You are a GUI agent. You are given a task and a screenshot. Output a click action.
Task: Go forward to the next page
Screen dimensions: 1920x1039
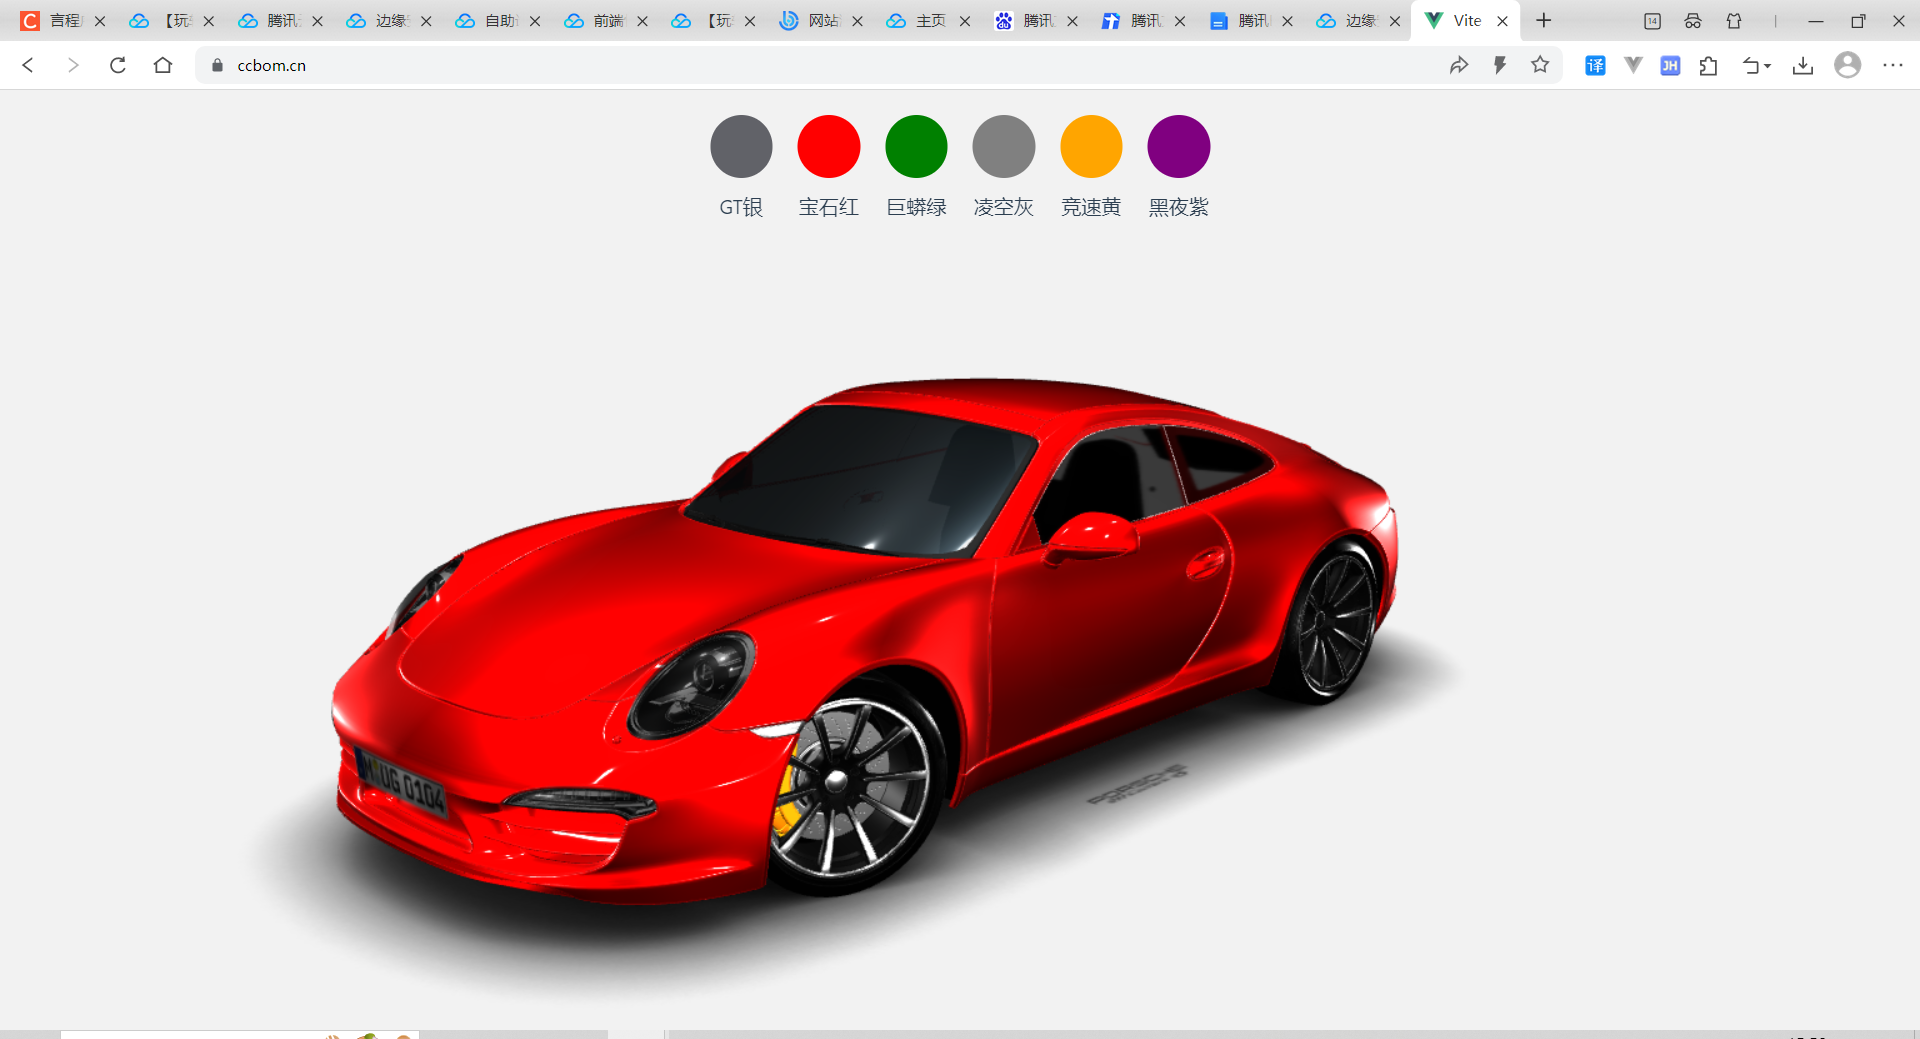(72, 65)
